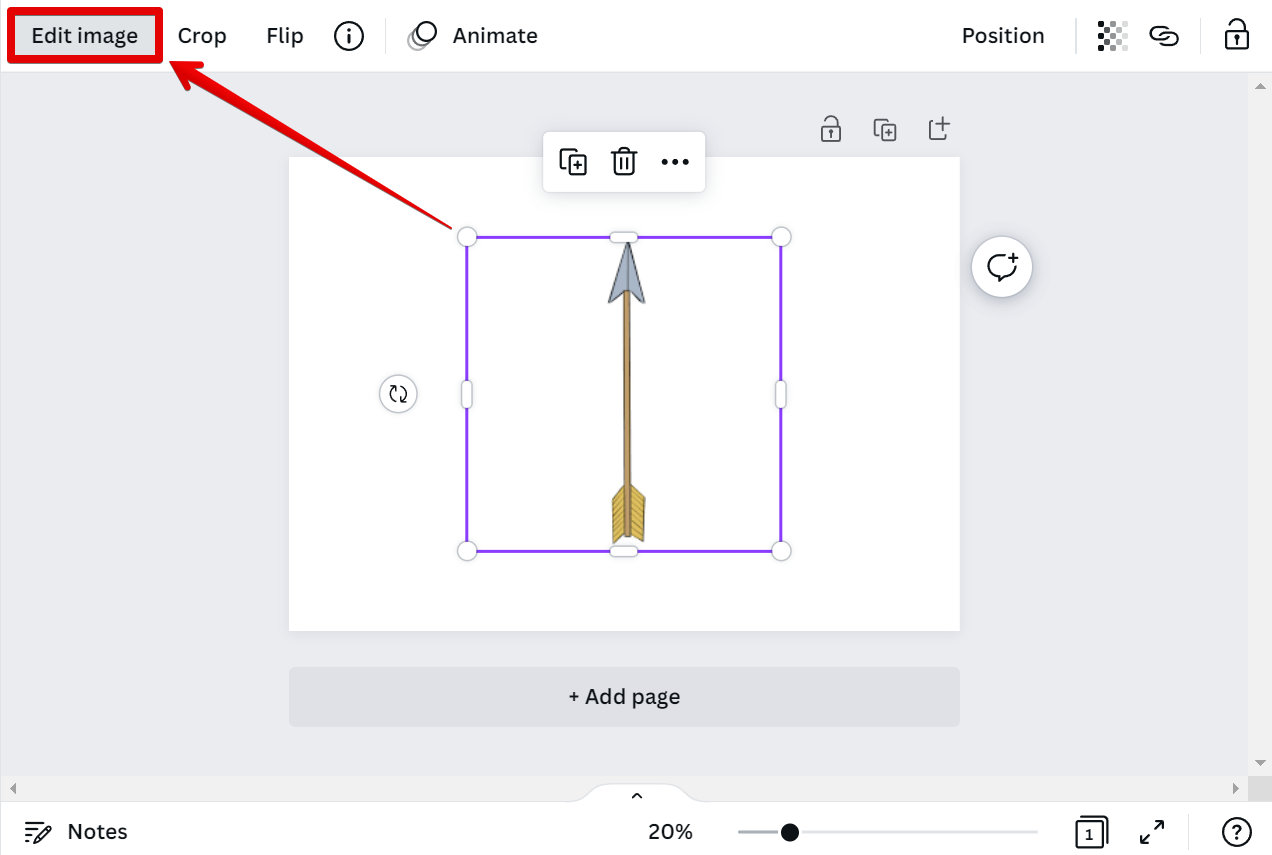Open the Crop option

coord(202,36)
